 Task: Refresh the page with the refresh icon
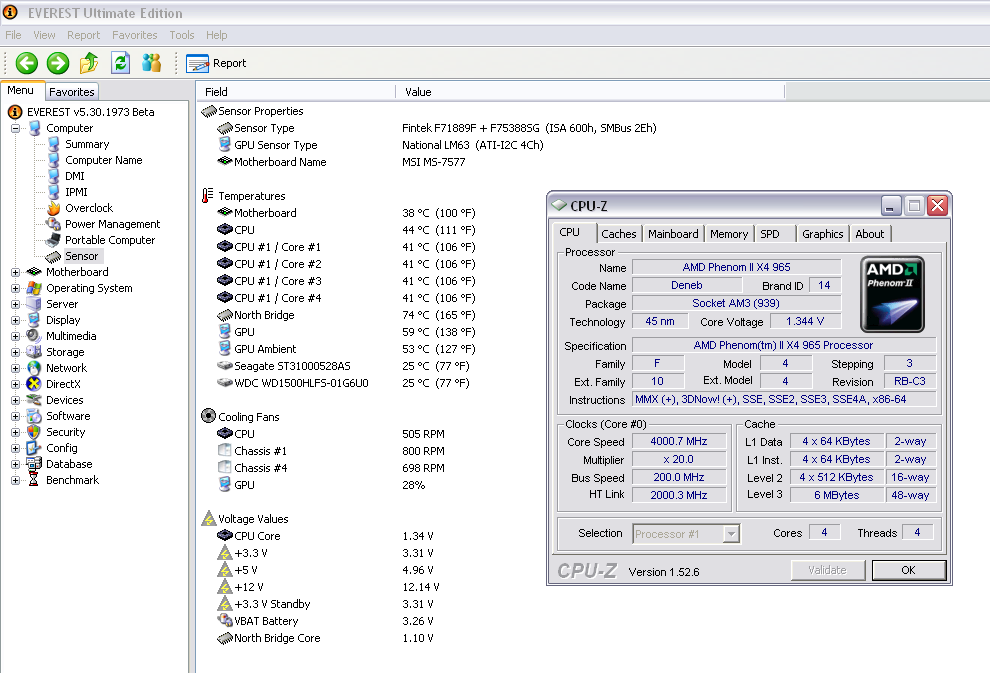120,63
